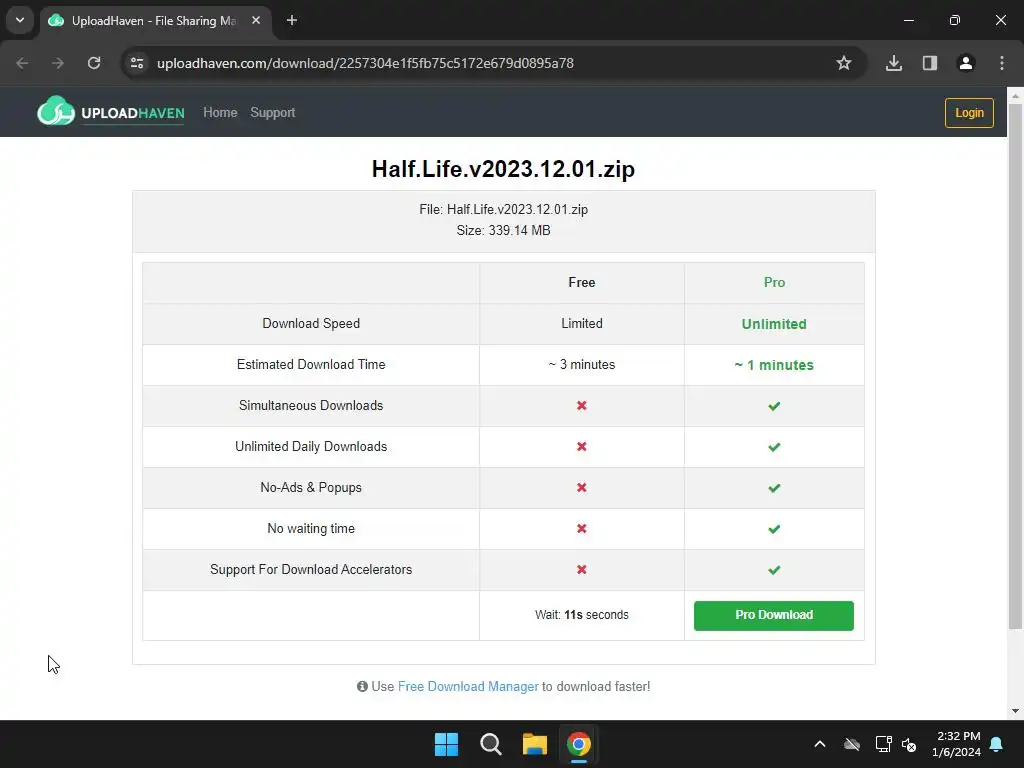Click the green 'Unlimited' cell

point(774,324)
